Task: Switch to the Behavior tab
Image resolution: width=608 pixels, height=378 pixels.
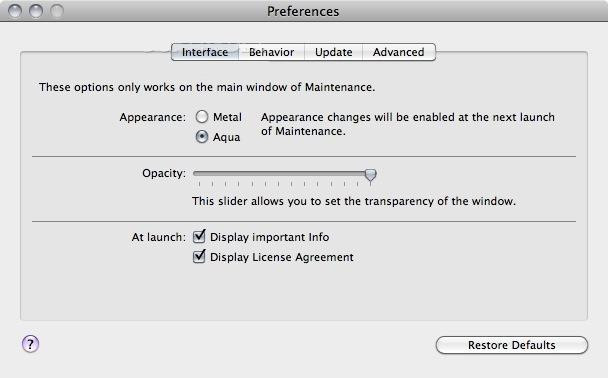Action: click(x=271, y=52)
